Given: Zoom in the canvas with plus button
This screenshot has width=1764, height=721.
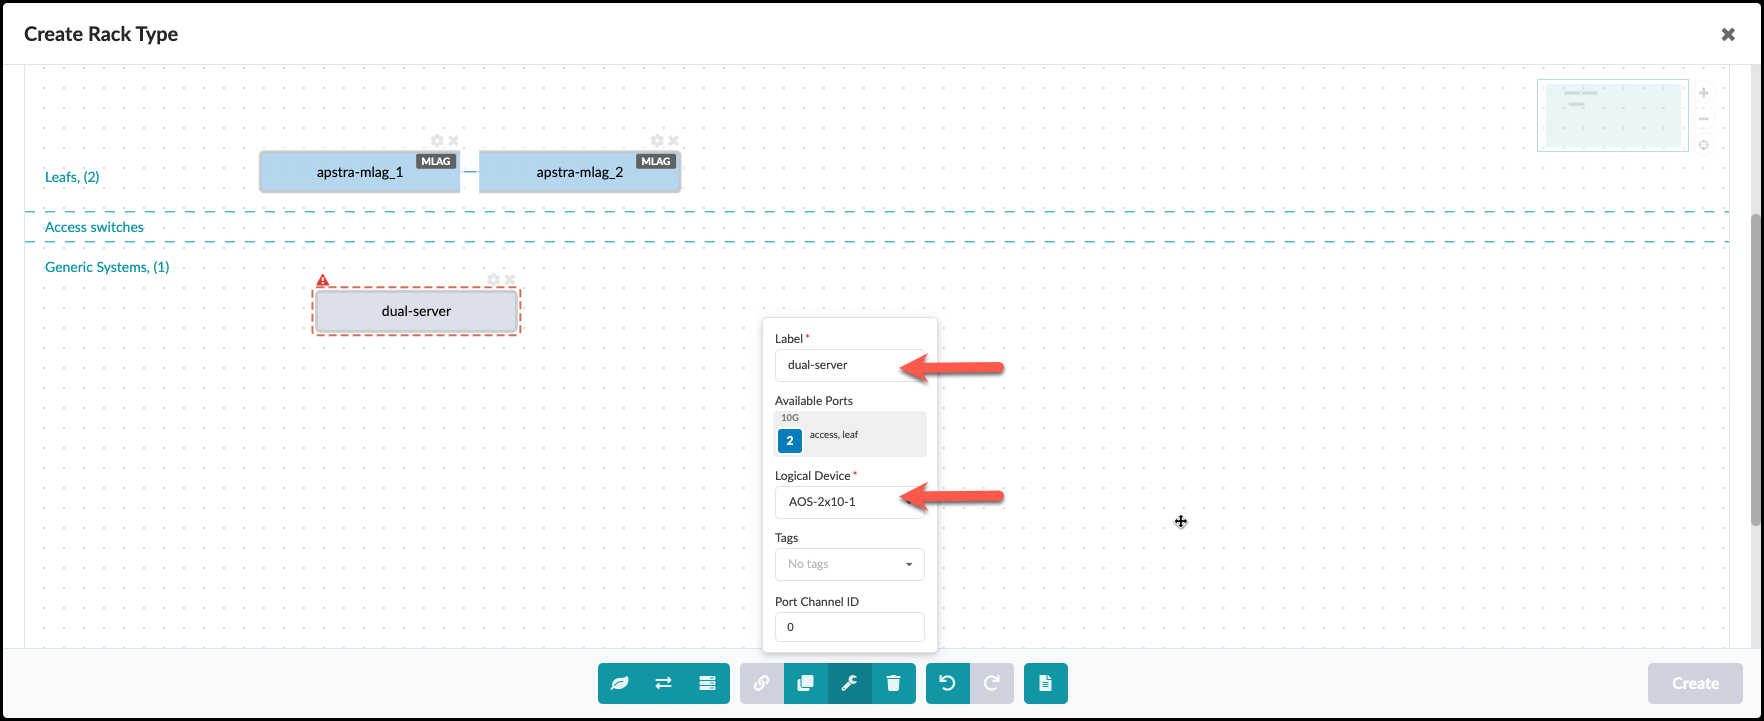Looking at the screenshot, I should (x=1704, y=93).
